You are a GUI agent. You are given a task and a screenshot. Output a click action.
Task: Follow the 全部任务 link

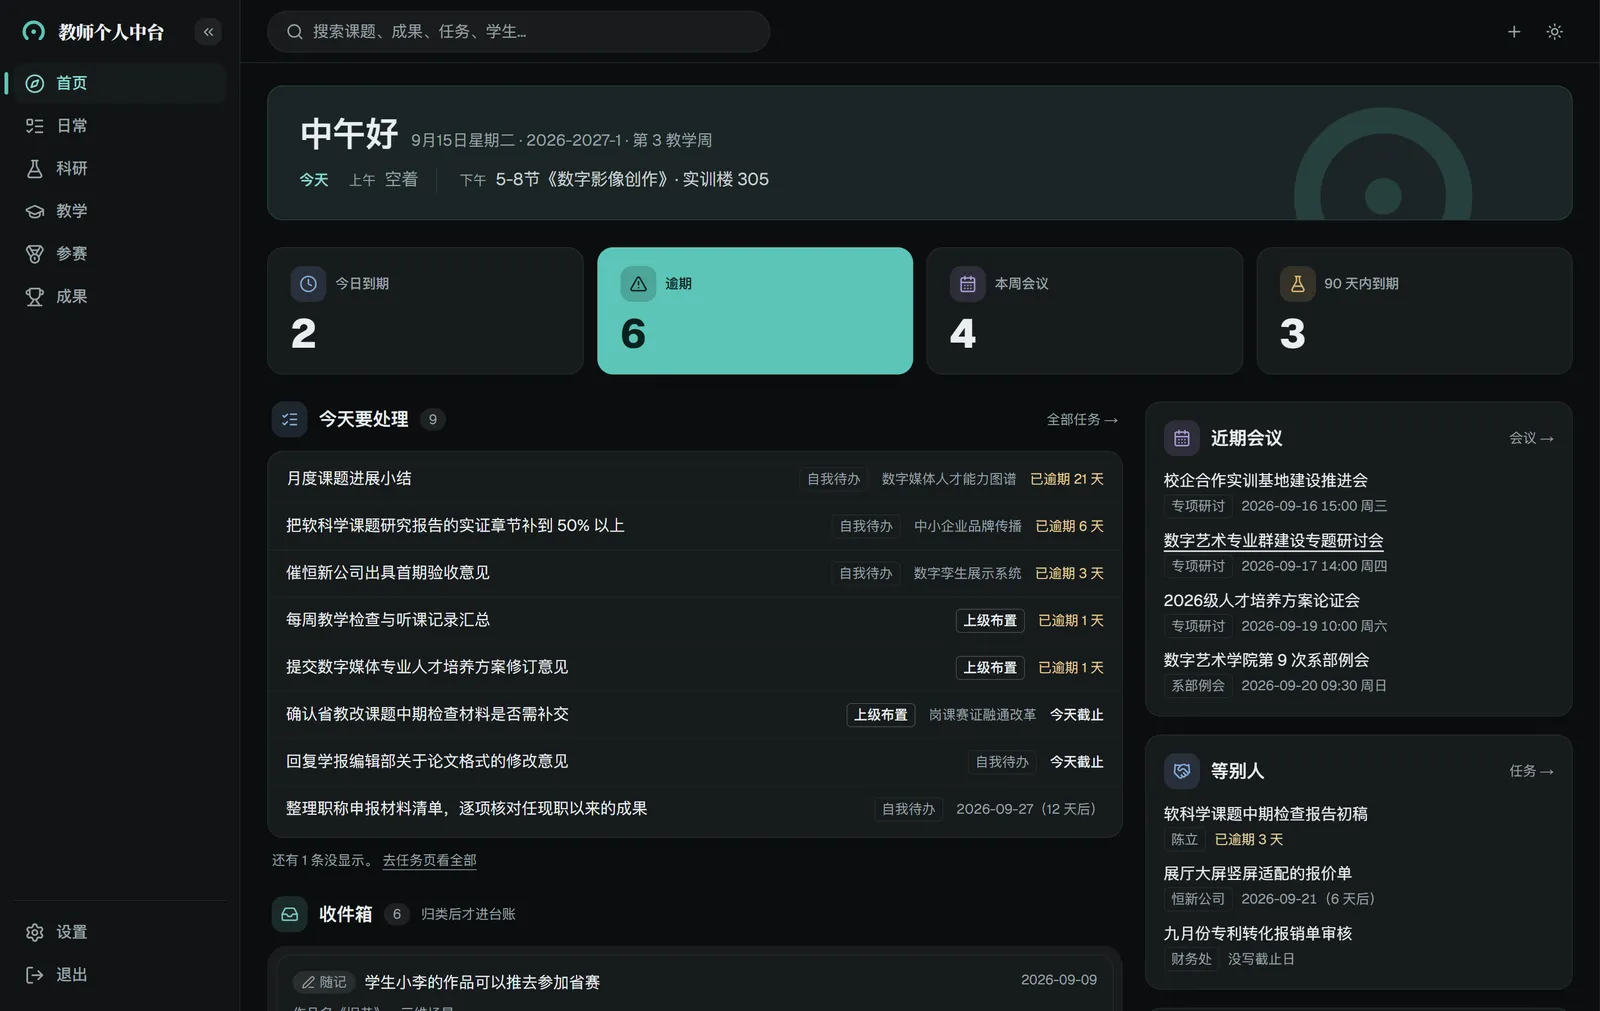tap(1082, 420)
